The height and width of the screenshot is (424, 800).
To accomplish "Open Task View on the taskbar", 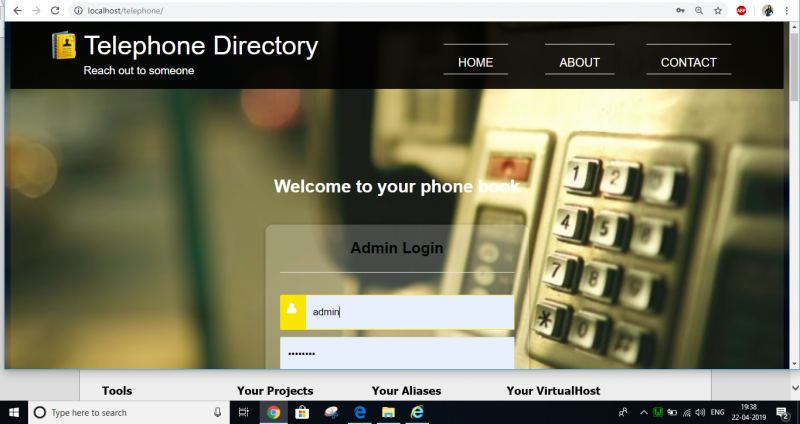I will click(x=243, y=412).
